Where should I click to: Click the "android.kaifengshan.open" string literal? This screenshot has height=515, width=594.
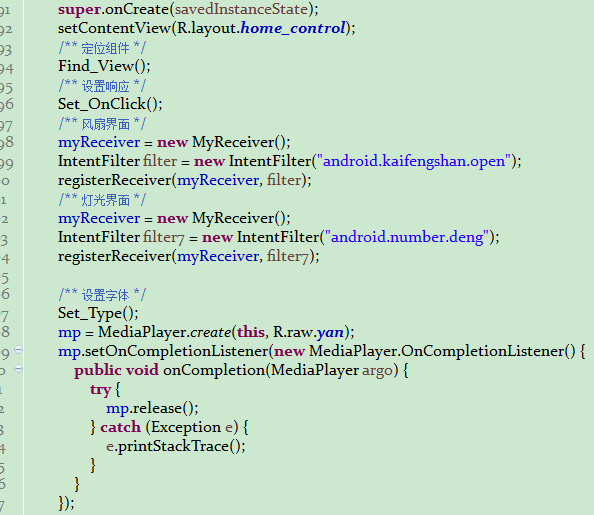pyautogui.click(x=414, y=161)
